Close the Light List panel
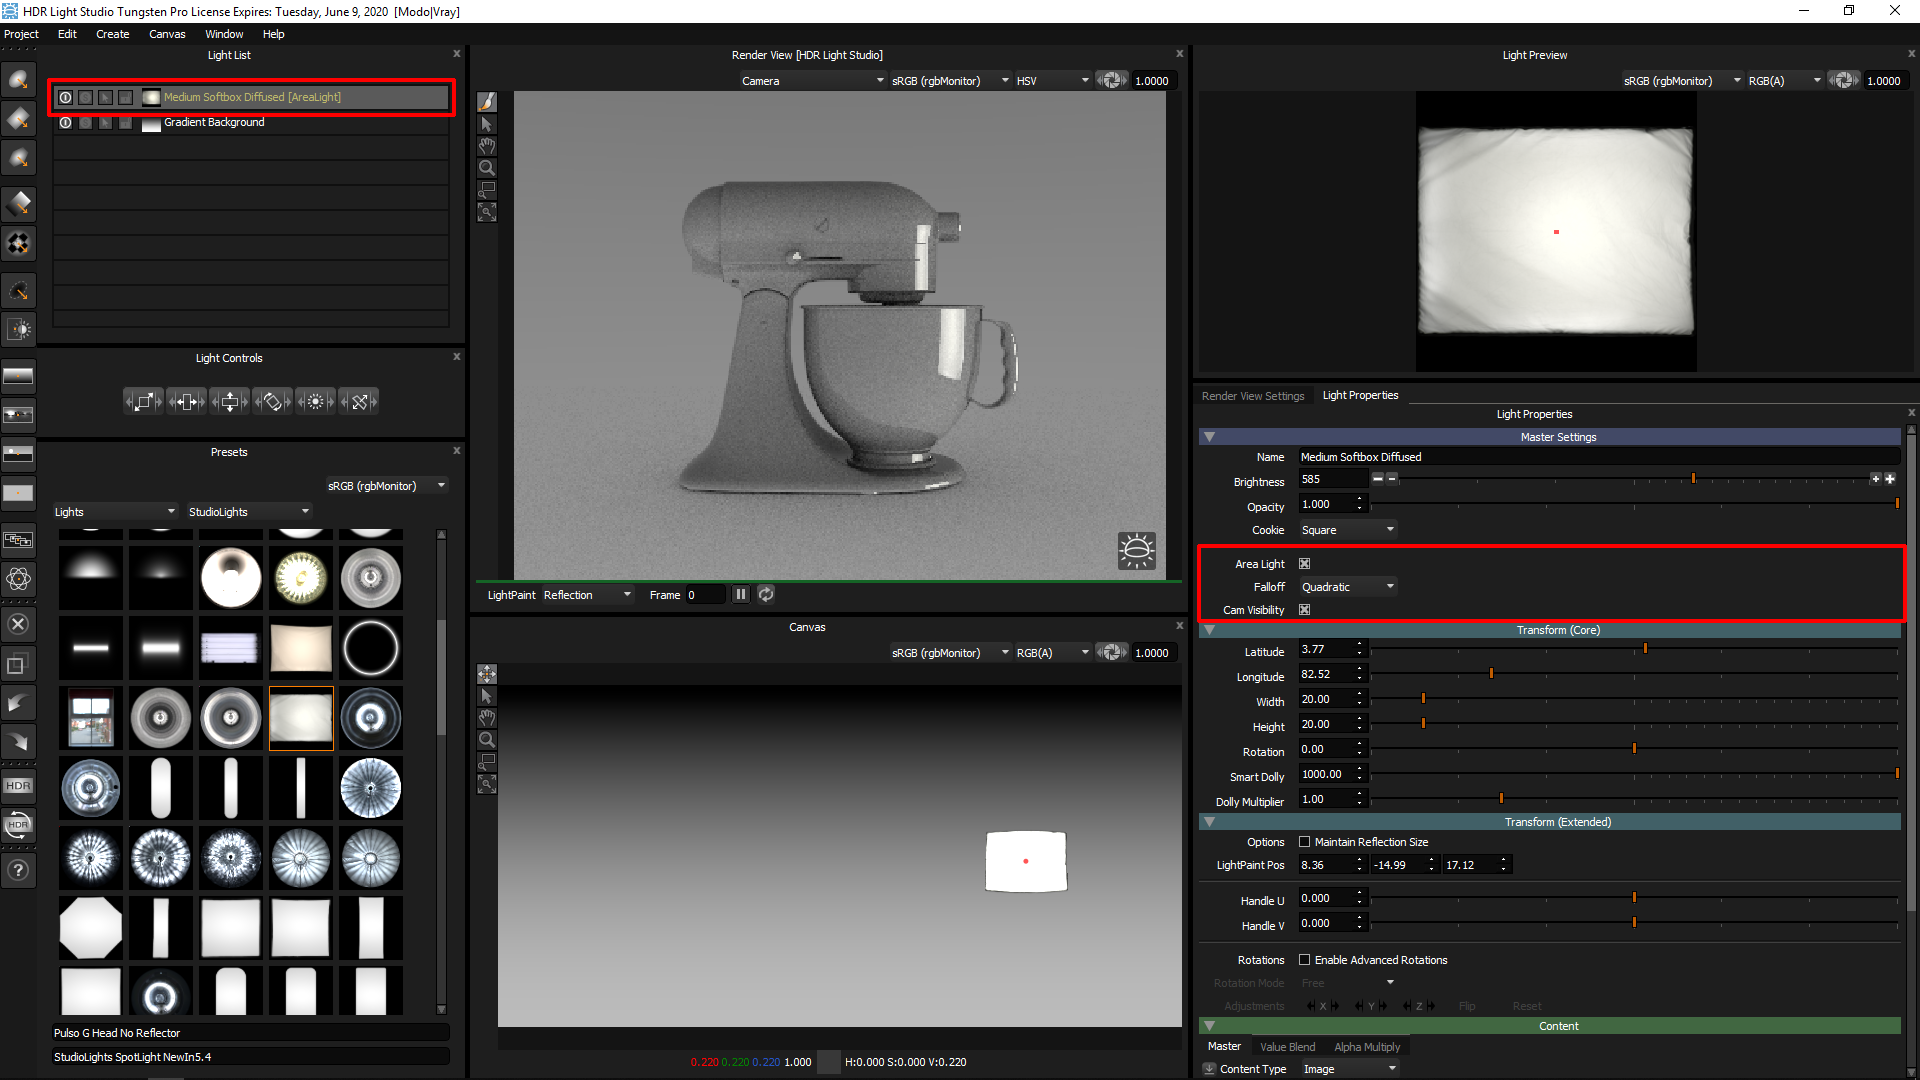This screenshot has height=1080, width=1920. [457, 54]
